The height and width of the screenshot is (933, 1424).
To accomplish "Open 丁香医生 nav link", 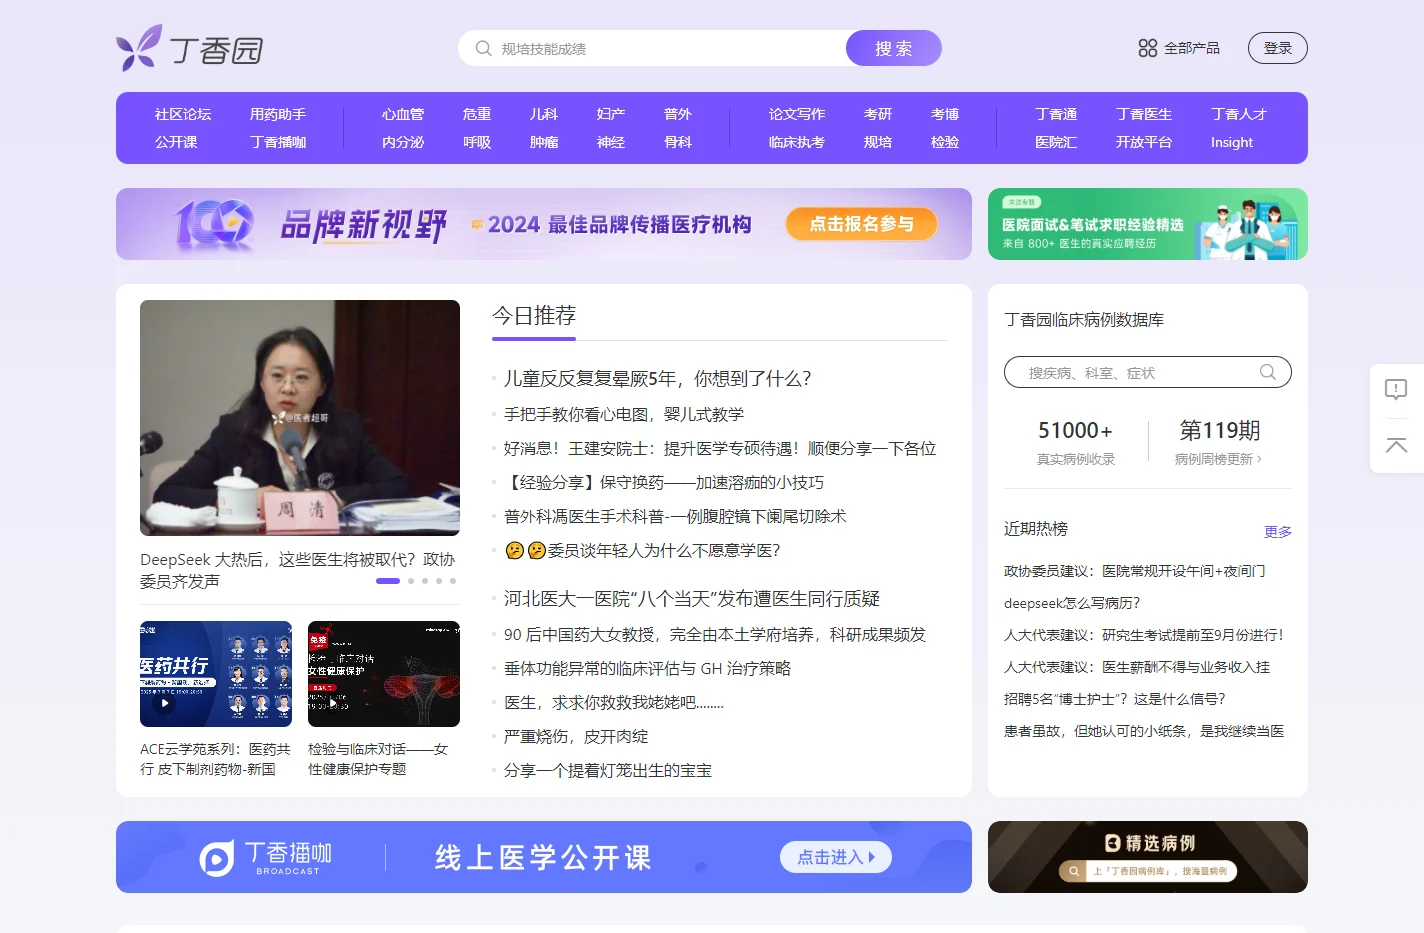I will click(x=1144, y=114).
